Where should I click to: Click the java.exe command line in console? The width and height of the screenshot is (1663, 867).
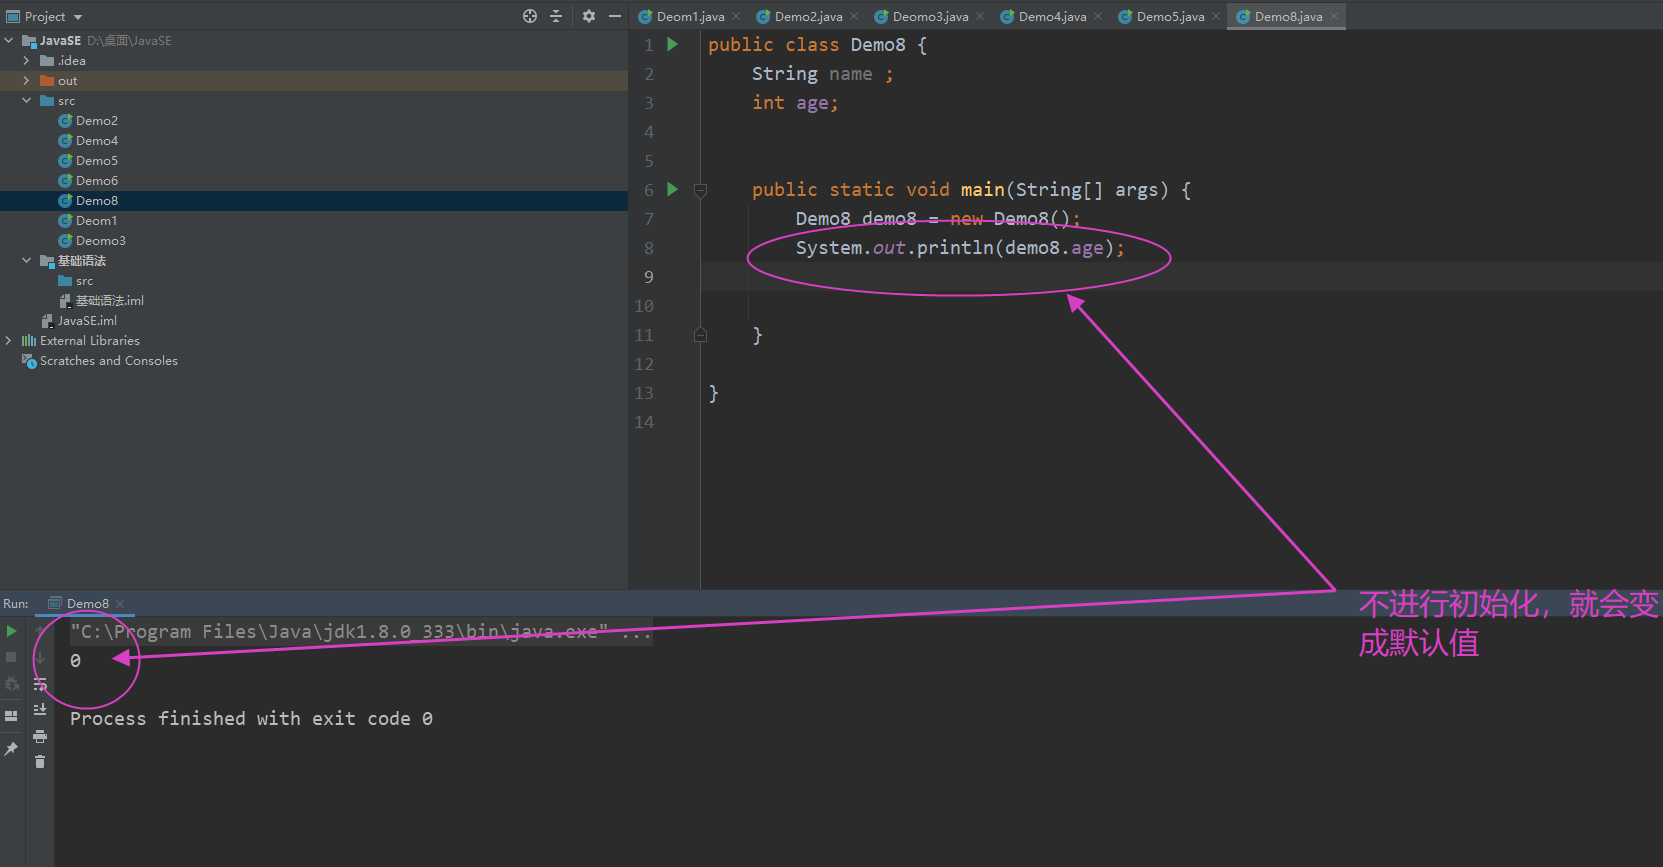tap(360, 632)
